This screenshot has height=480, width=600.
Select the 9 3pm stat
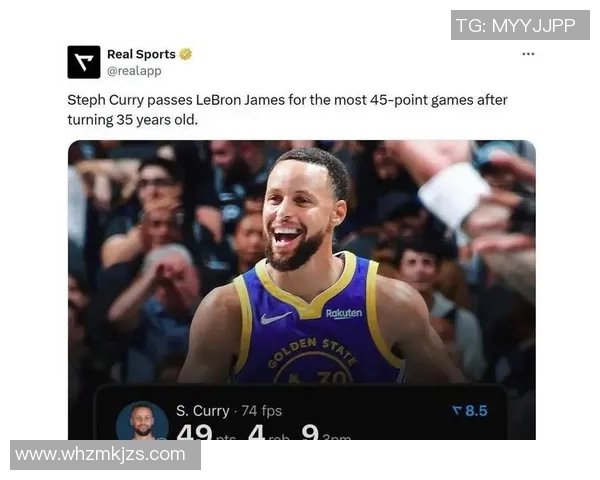326,432
